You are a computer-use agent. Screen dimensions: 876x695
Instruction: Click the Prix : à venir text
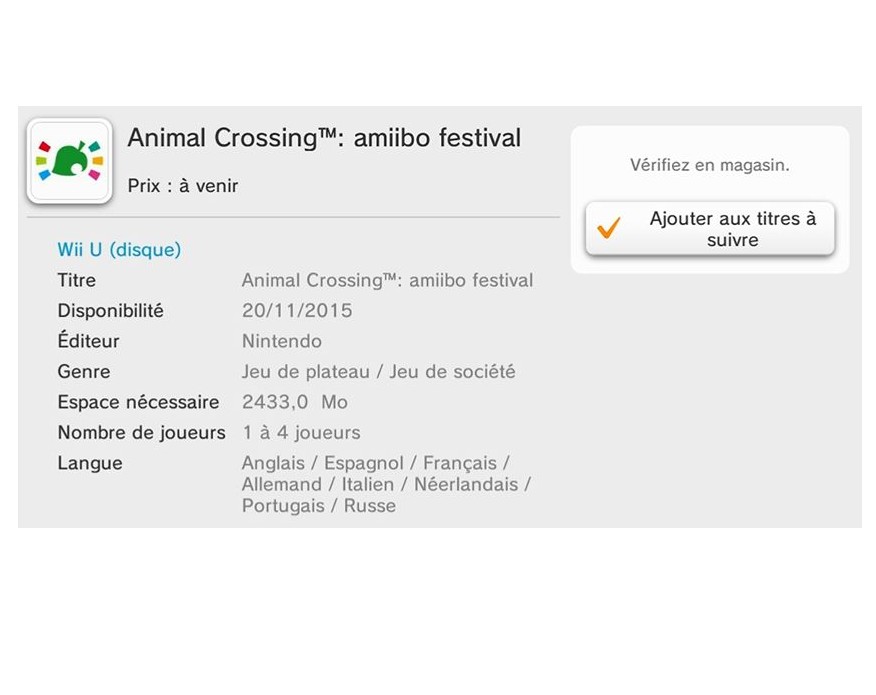click(183, 185)
